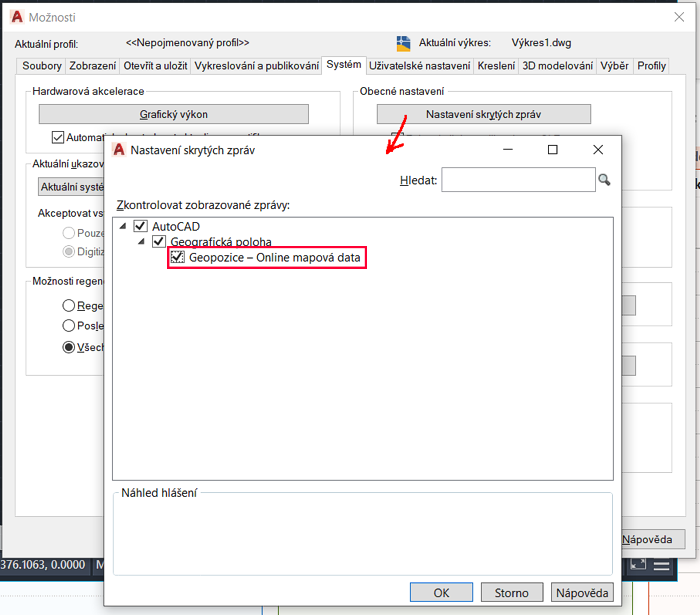Image resolution: width=700 pixels, height=615 pixels.
Task: Open the Profily tab
Action: point(651,66)
